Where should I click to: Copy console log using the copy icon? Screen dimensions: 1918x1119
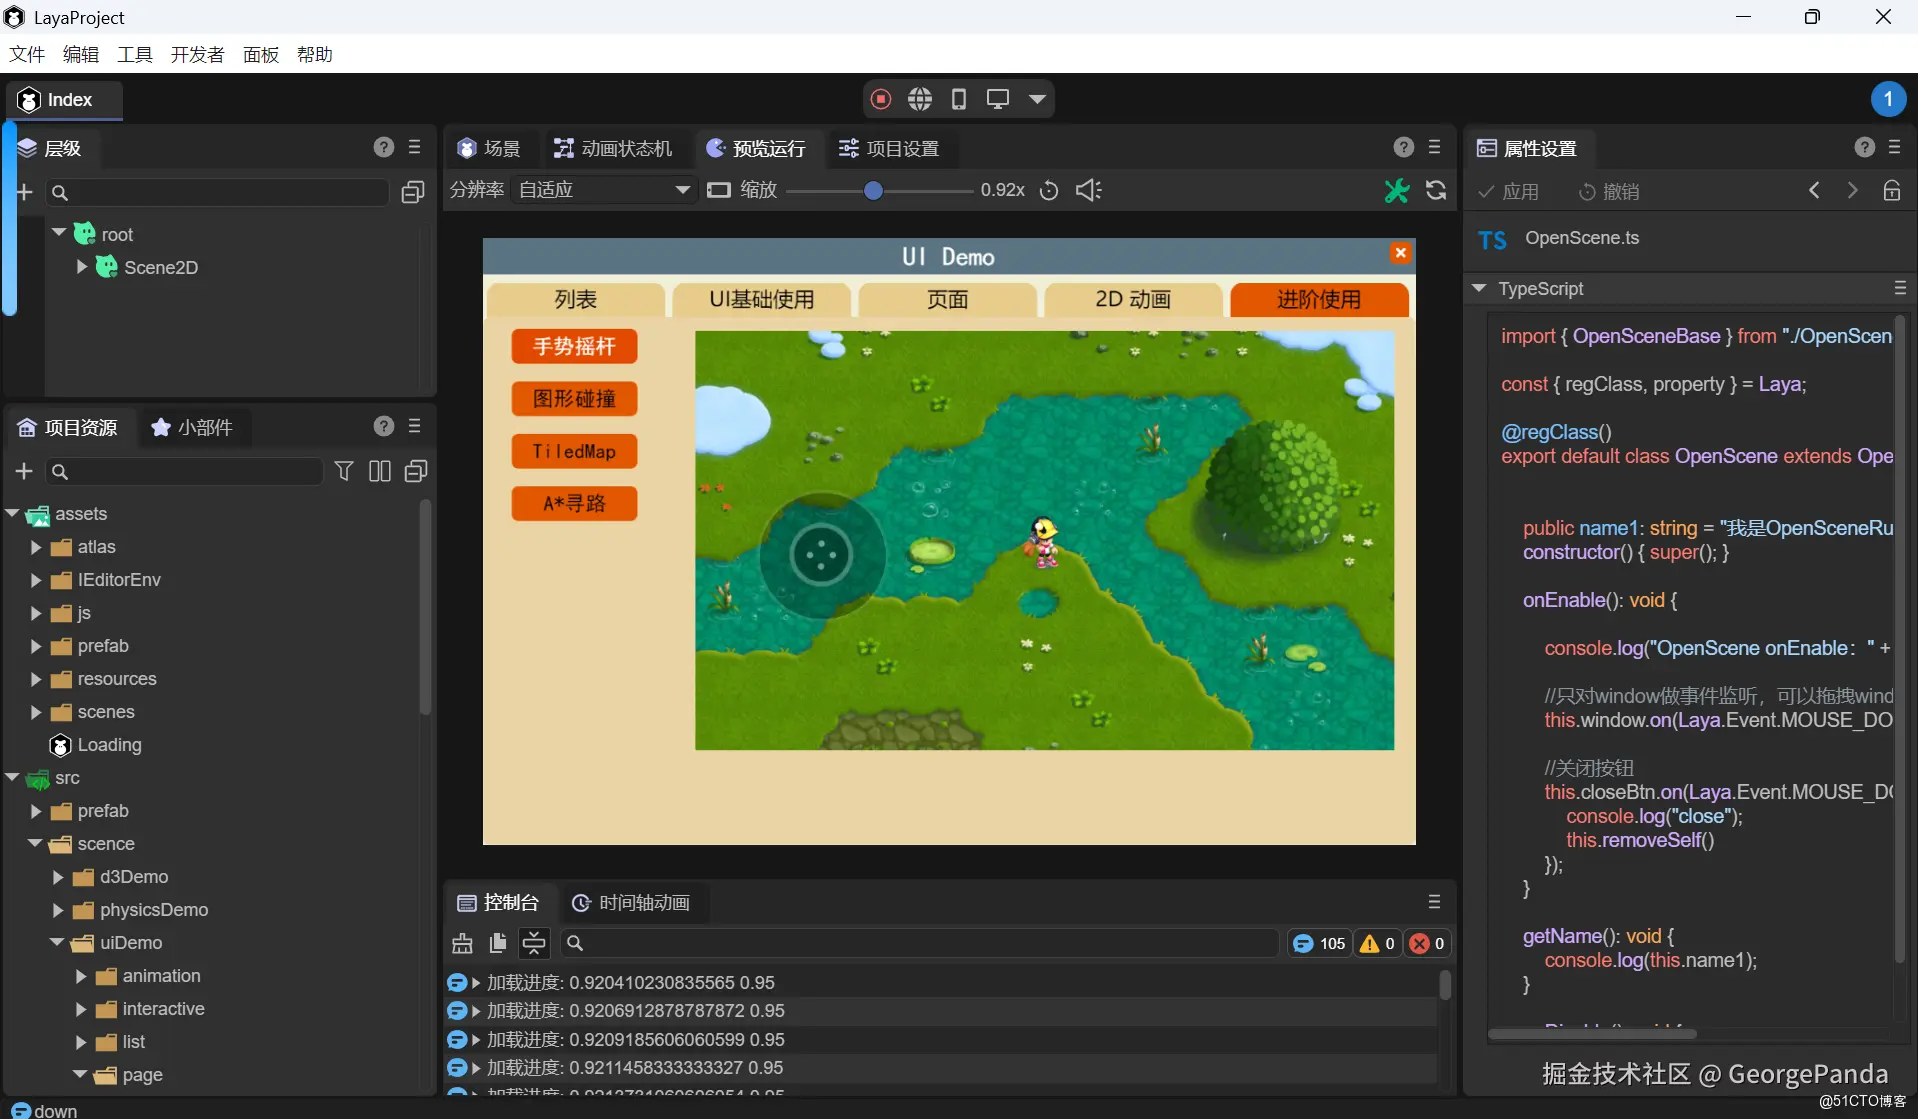coord(498,943)
